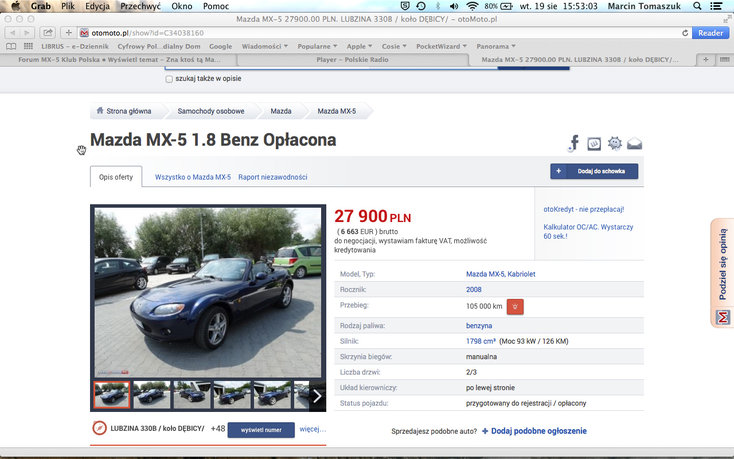
Task: Click the Time Machine menu bar icon
Action: (x=421, y=6)
